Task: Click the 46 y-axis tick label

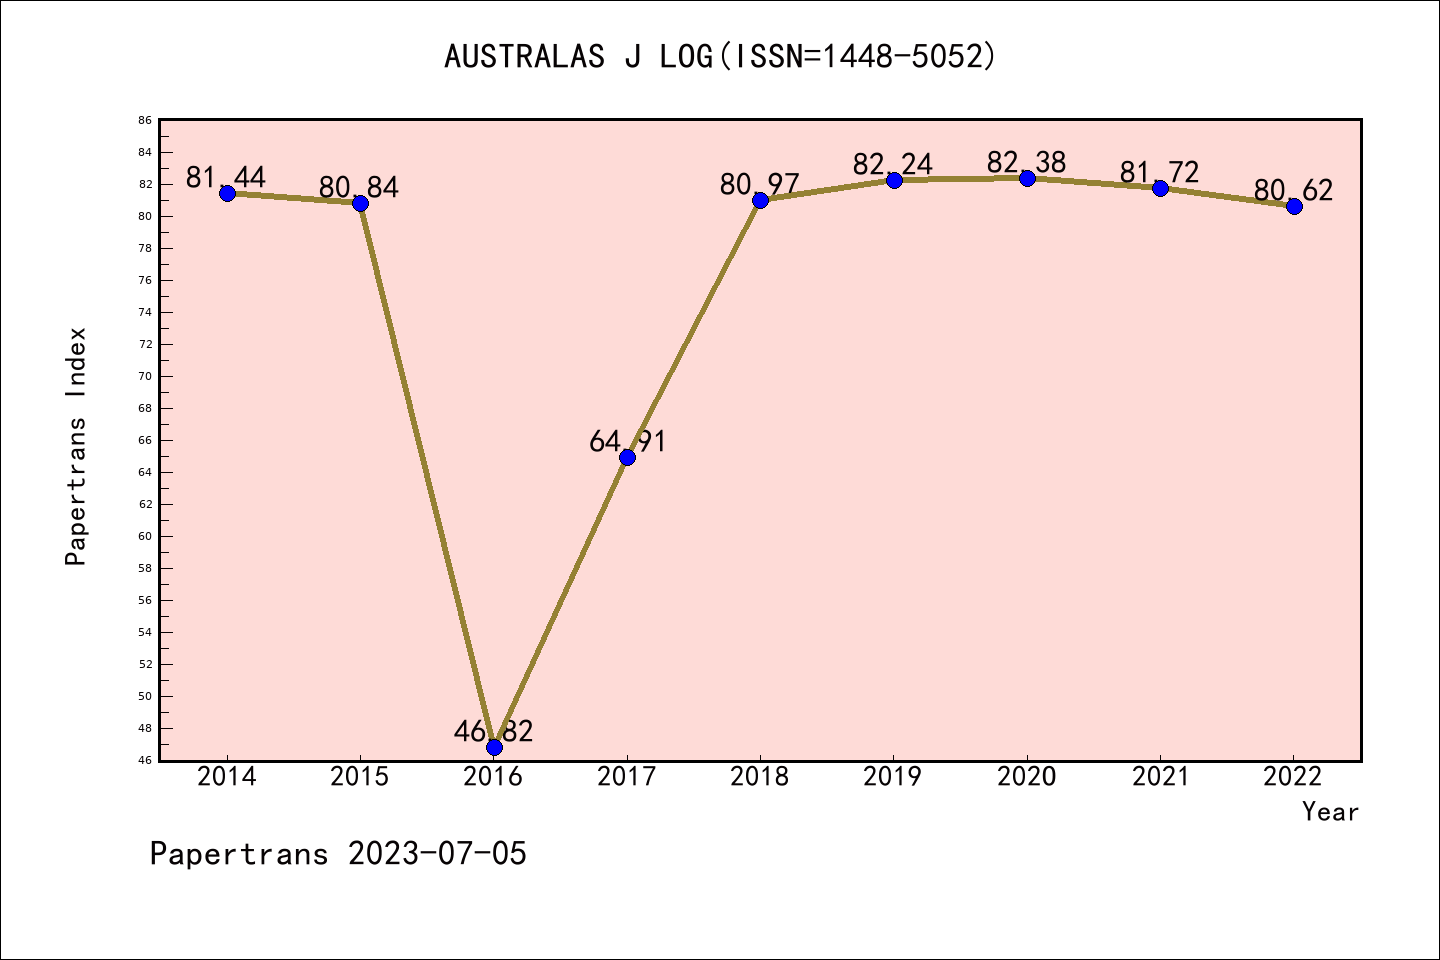Action: [x=145, y=760]
